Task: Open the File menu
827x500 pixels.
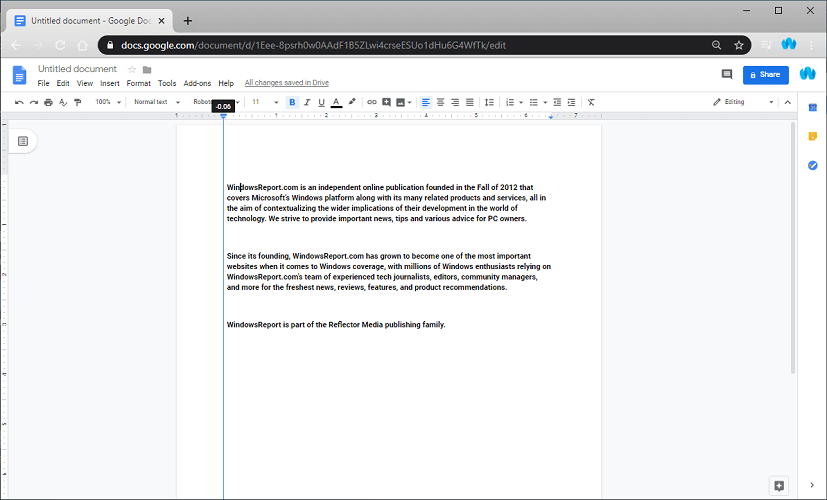Action: coord(43,83)
